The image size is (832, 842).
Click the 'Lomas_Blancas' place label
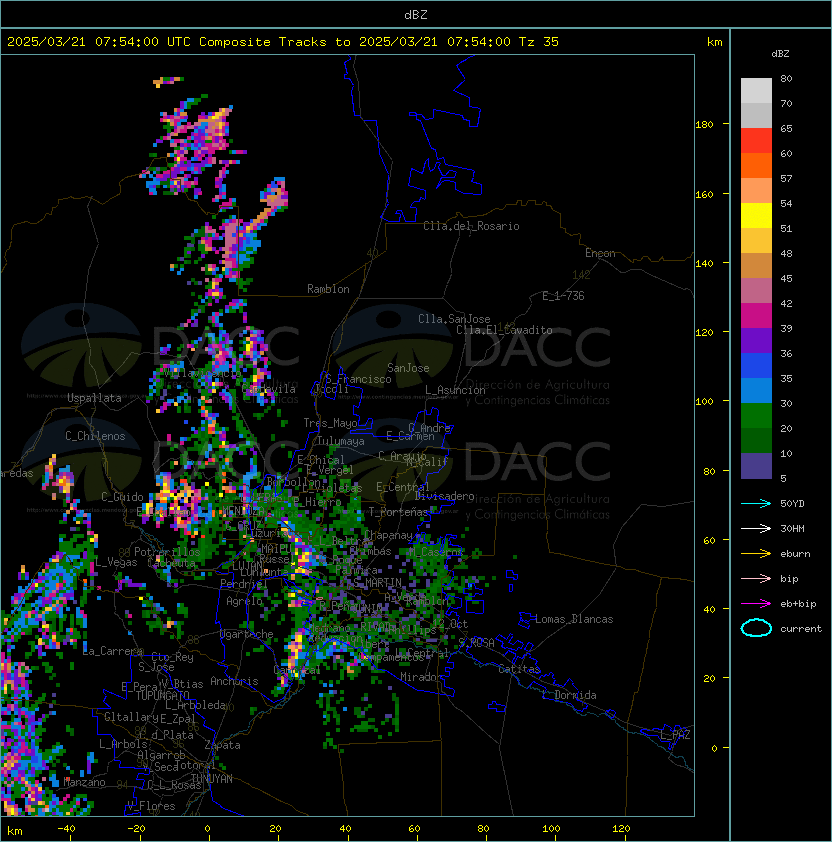574,619
